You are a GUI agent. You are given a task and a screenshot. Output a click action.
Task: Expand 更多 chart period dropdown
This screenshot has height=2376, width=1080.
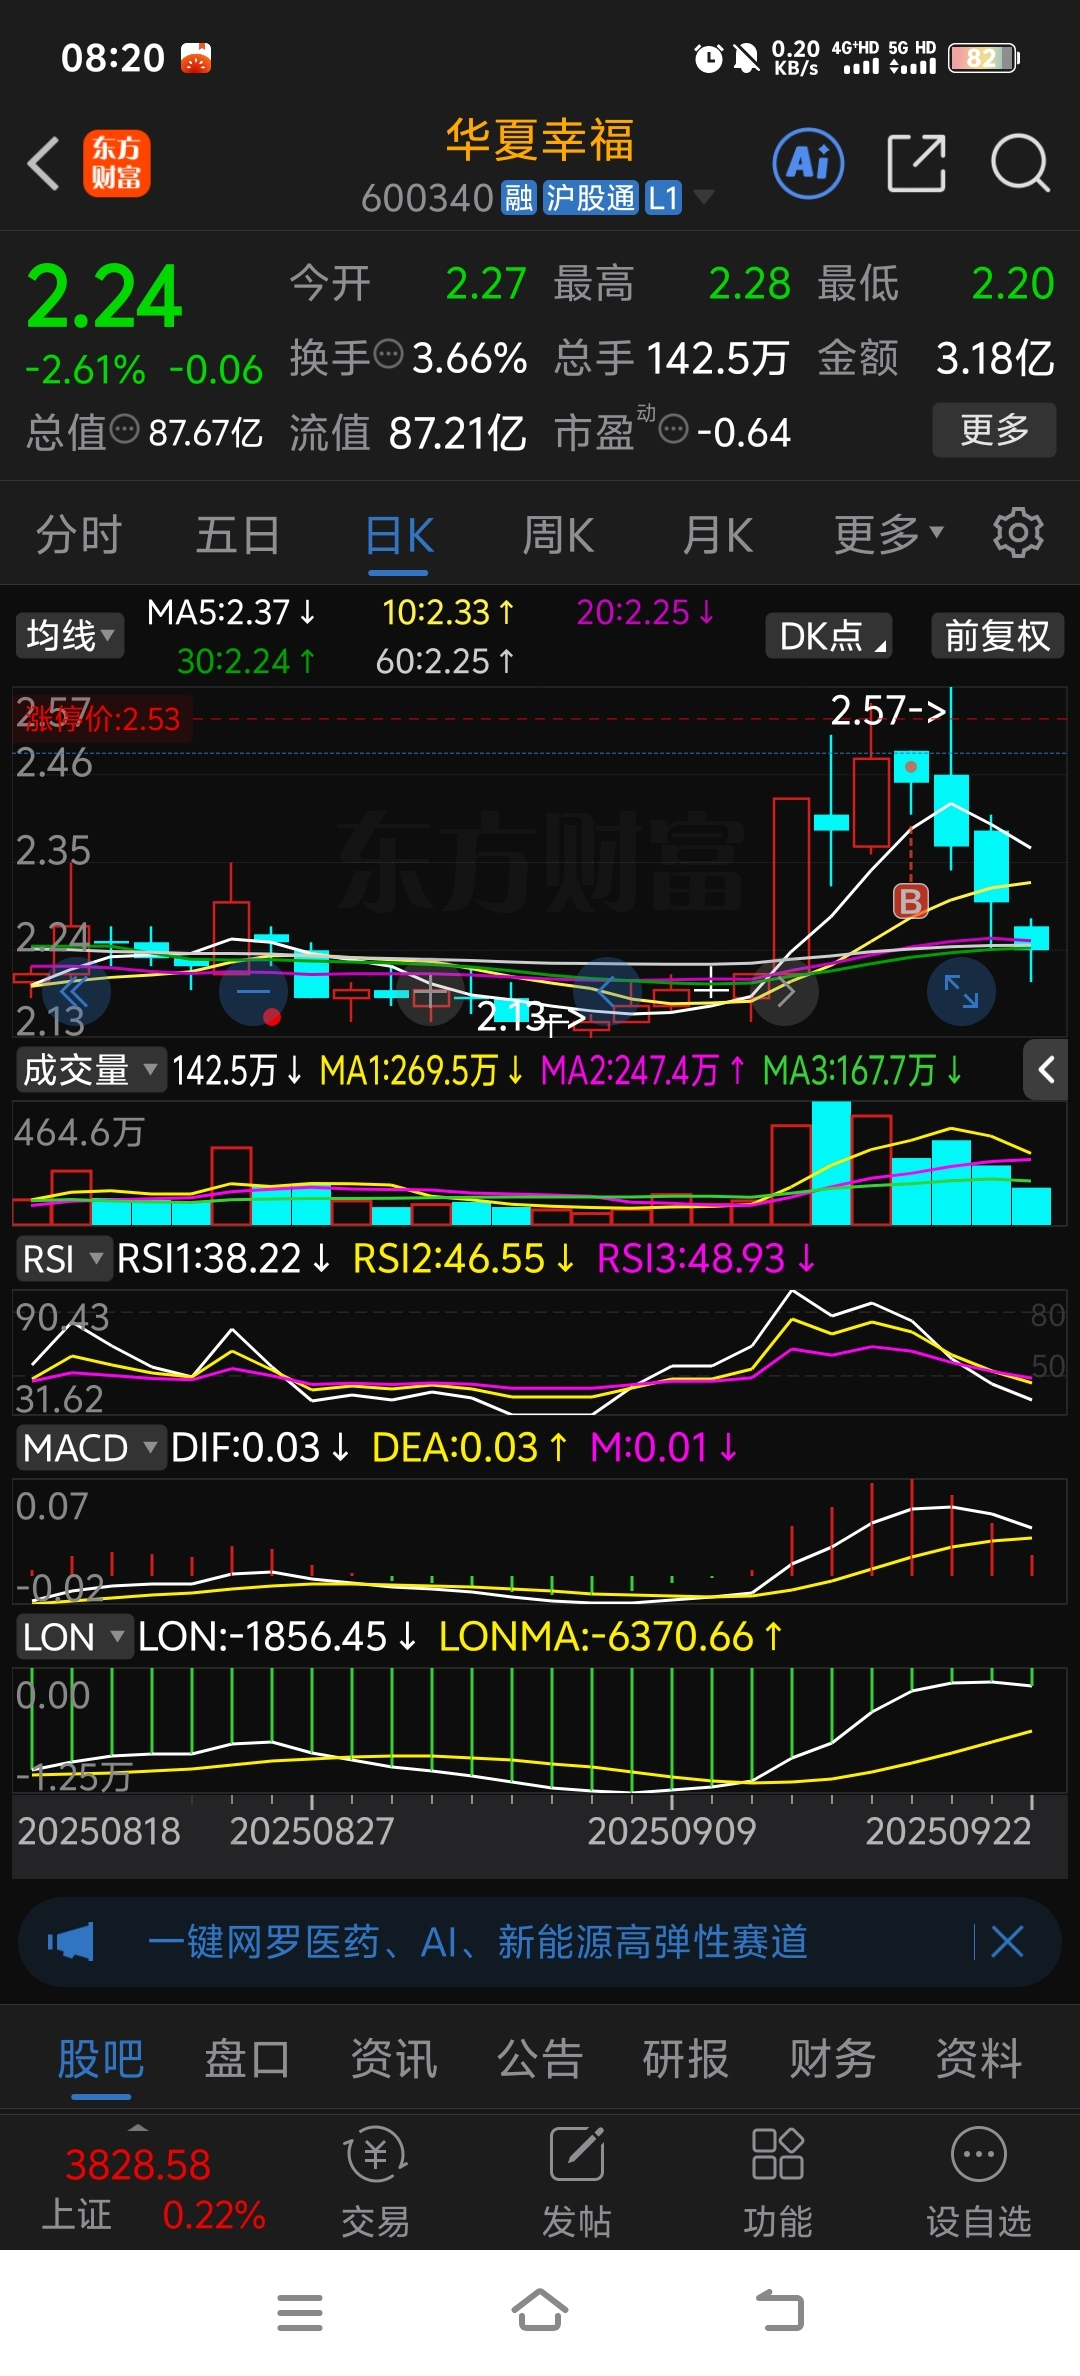click(889, 533)
